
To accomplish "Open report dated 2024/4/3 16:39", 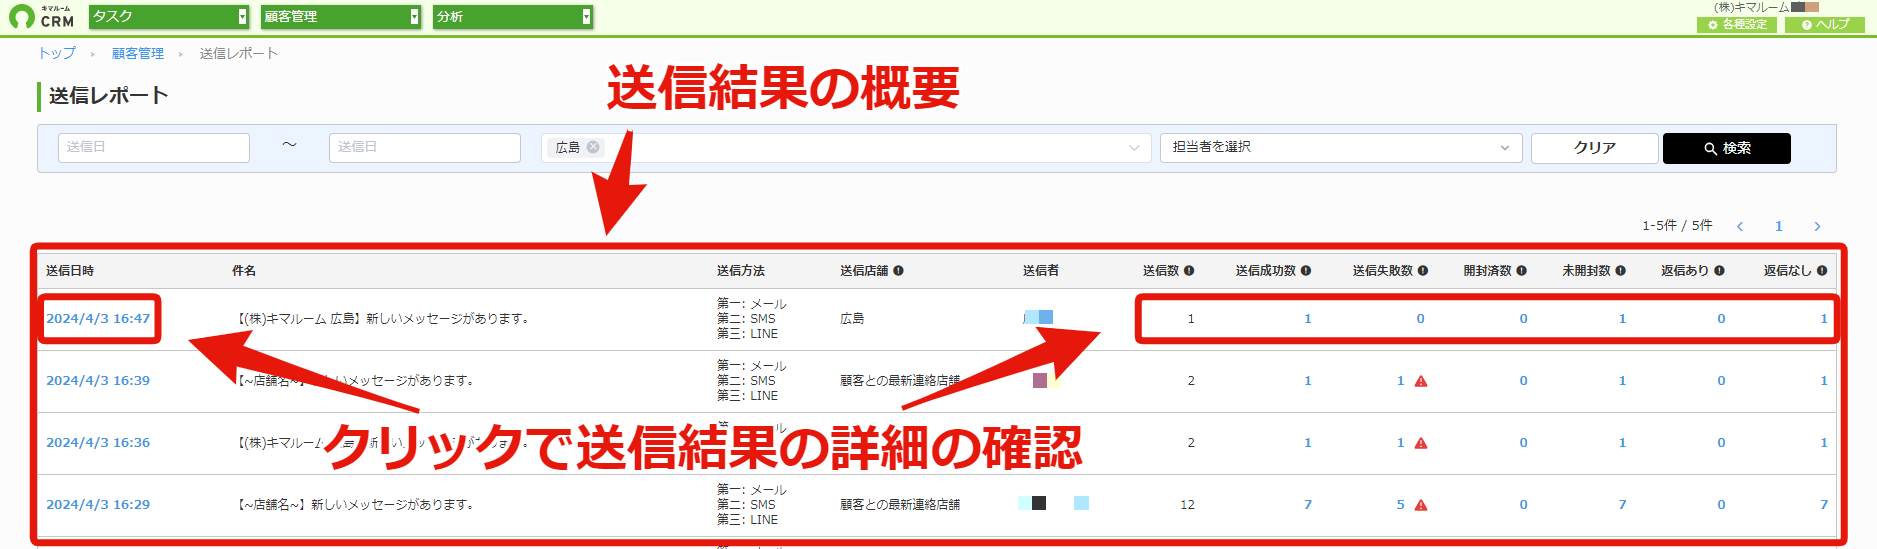I will click(98, 381).
